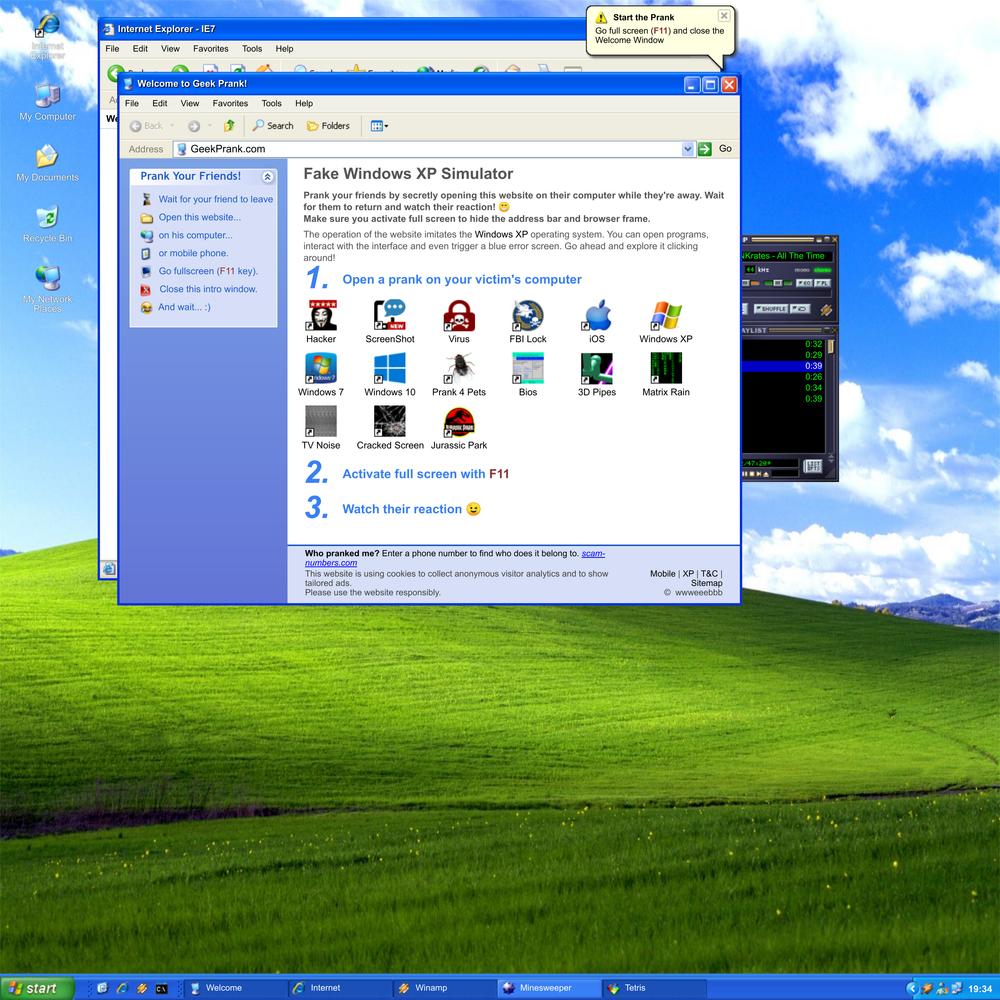Image resolution: width=1000 pixels, height=1000 pixels.
Task: Open Help menu in IE7 window
Action: coord(284,48)
